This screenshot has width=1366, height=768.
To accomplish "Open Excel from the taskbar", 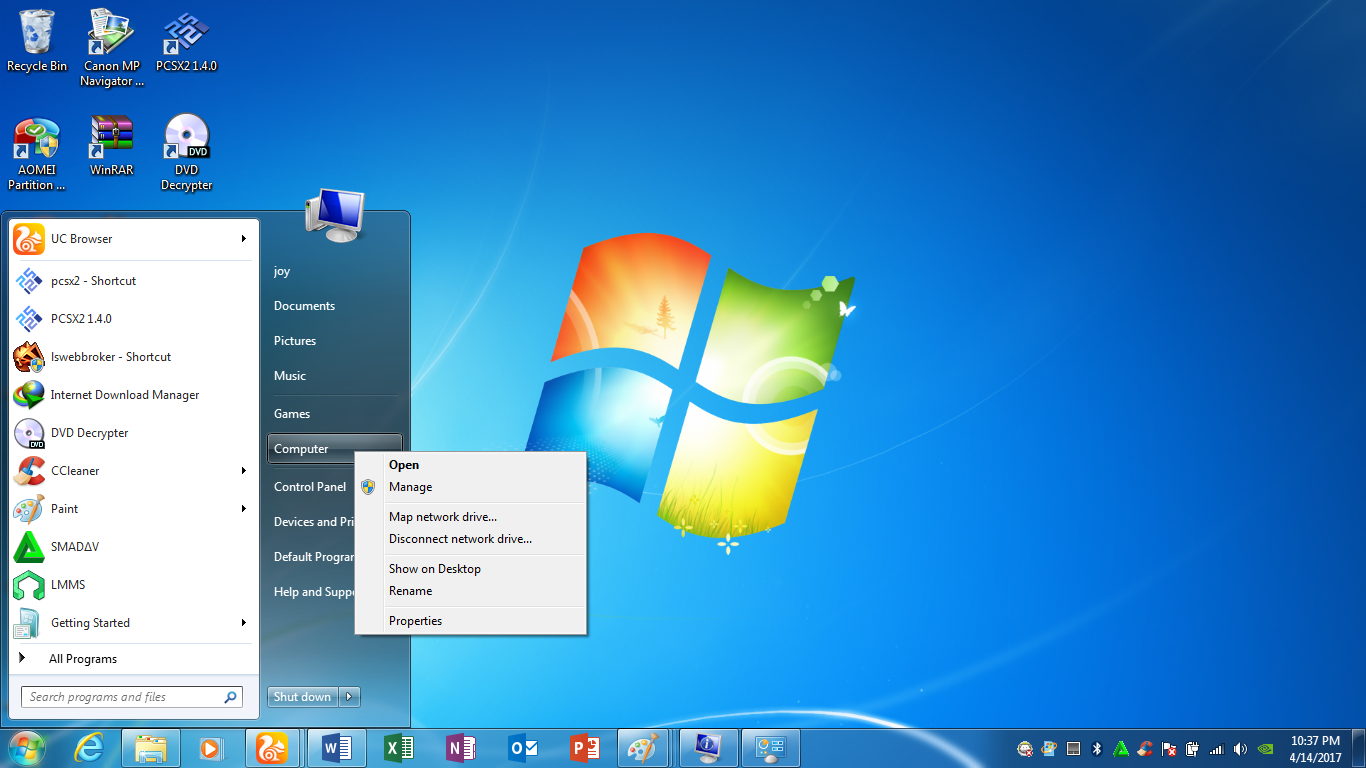I will 398,748.
